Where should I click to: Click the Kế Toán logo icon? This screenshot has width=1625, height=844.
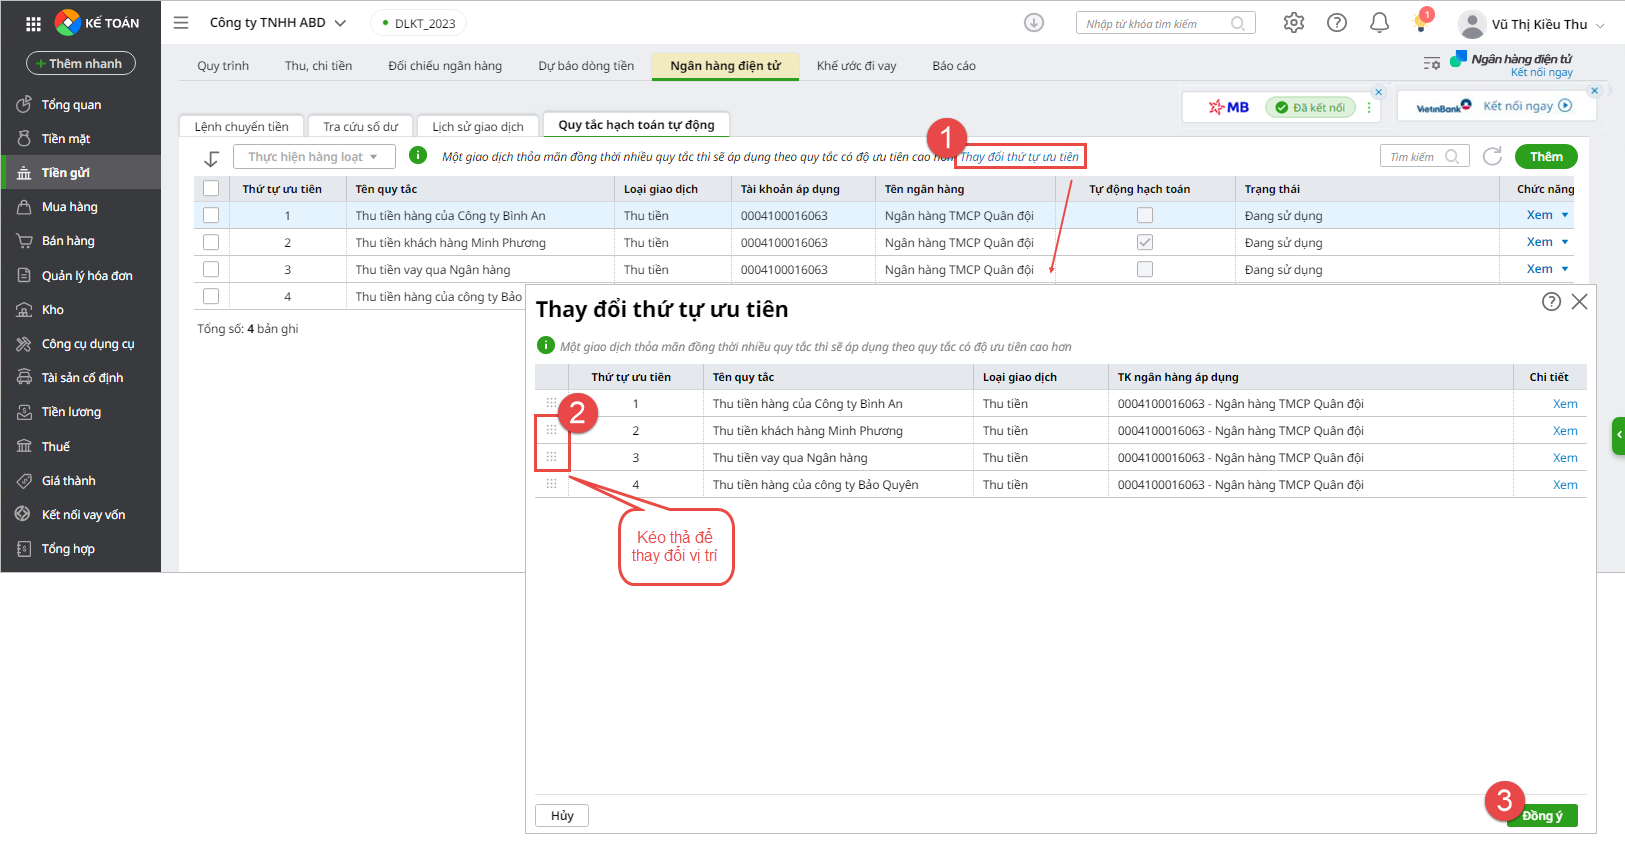coord(67,22)
